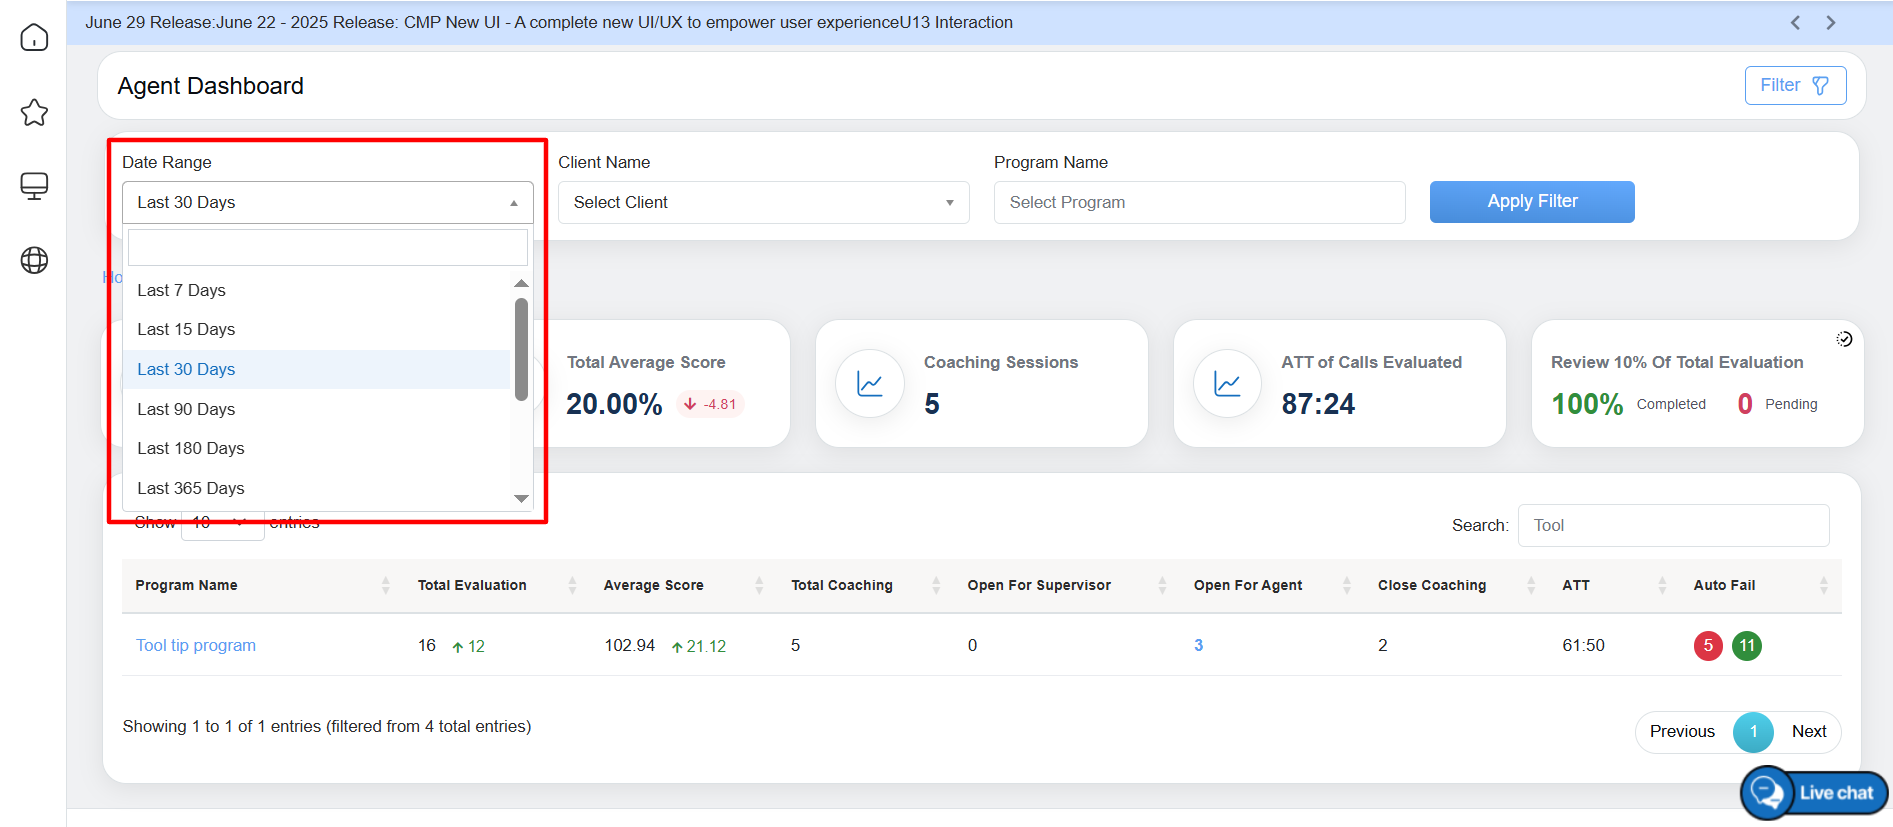
Task: Go to the previous announcement with the left arrow
Action: (1795, 22)
